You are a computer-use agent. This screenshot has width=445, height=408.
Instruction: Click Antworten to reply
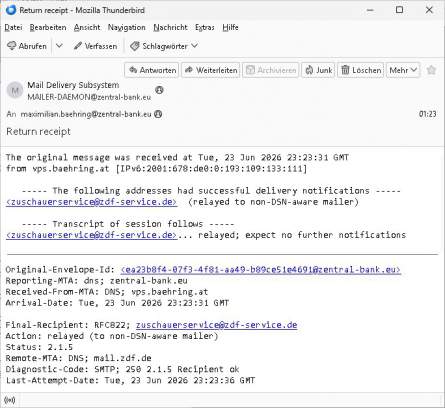coord(152,70)
